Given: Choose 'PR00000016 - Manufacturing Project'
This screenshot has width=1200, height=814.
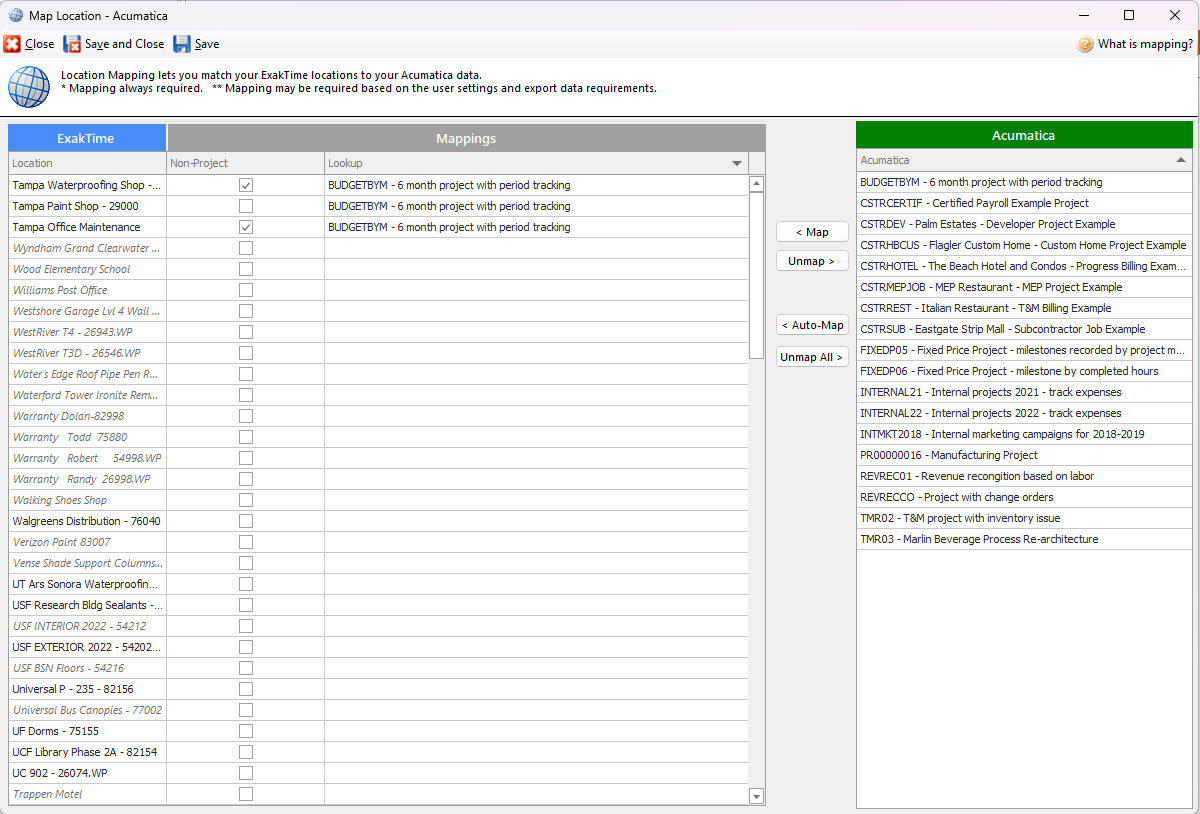Looking at the screenshot, I should (x=1024, y=455).
